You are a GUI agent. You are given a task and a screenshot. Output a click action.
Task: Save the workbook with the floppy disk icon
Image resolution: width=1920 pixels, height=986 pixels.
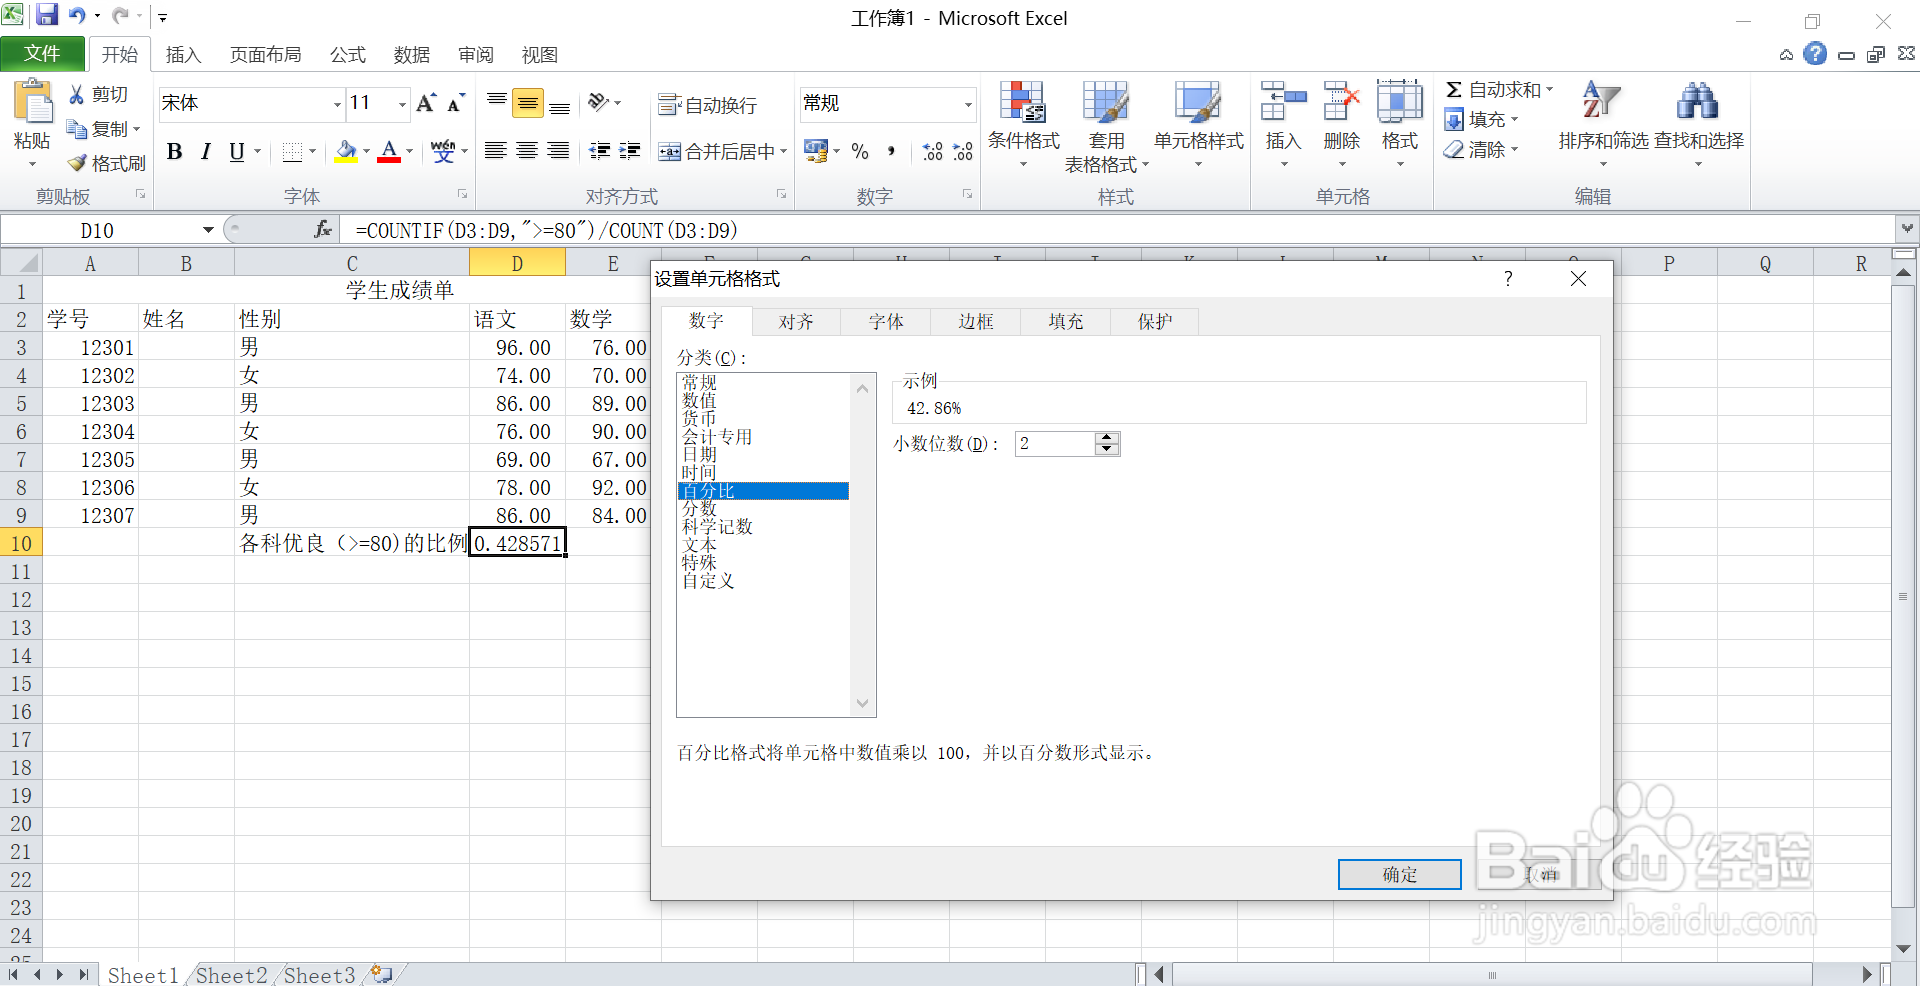click(47, 15)
